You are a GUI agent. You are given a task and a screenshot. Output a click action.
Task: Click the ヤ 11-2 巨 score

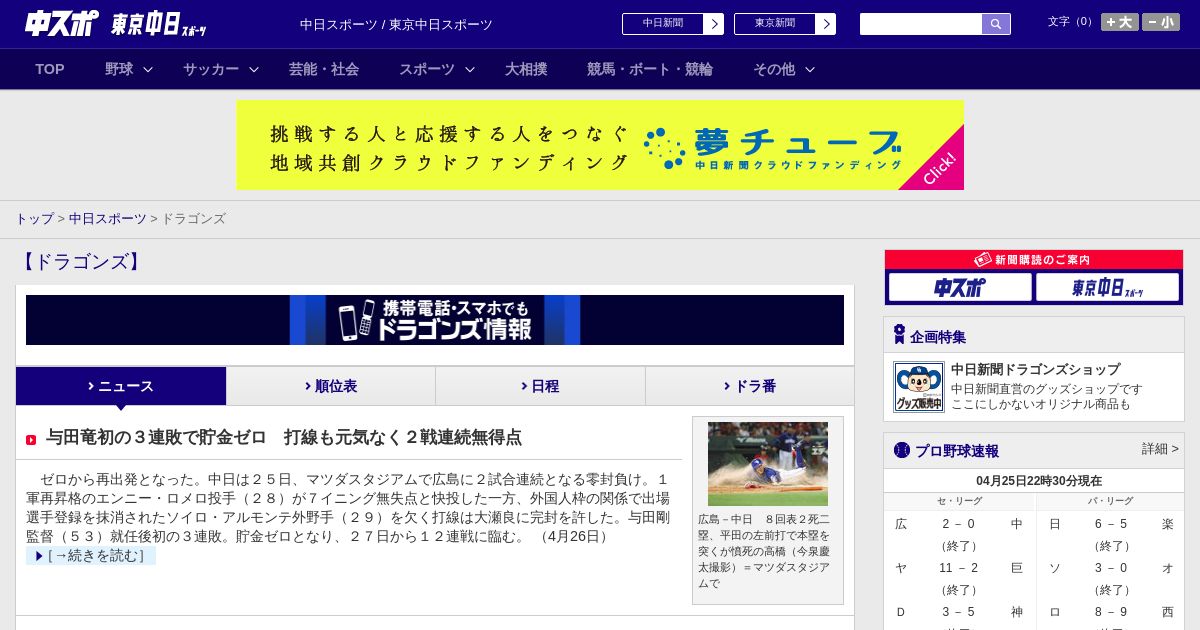coord(959,568)
